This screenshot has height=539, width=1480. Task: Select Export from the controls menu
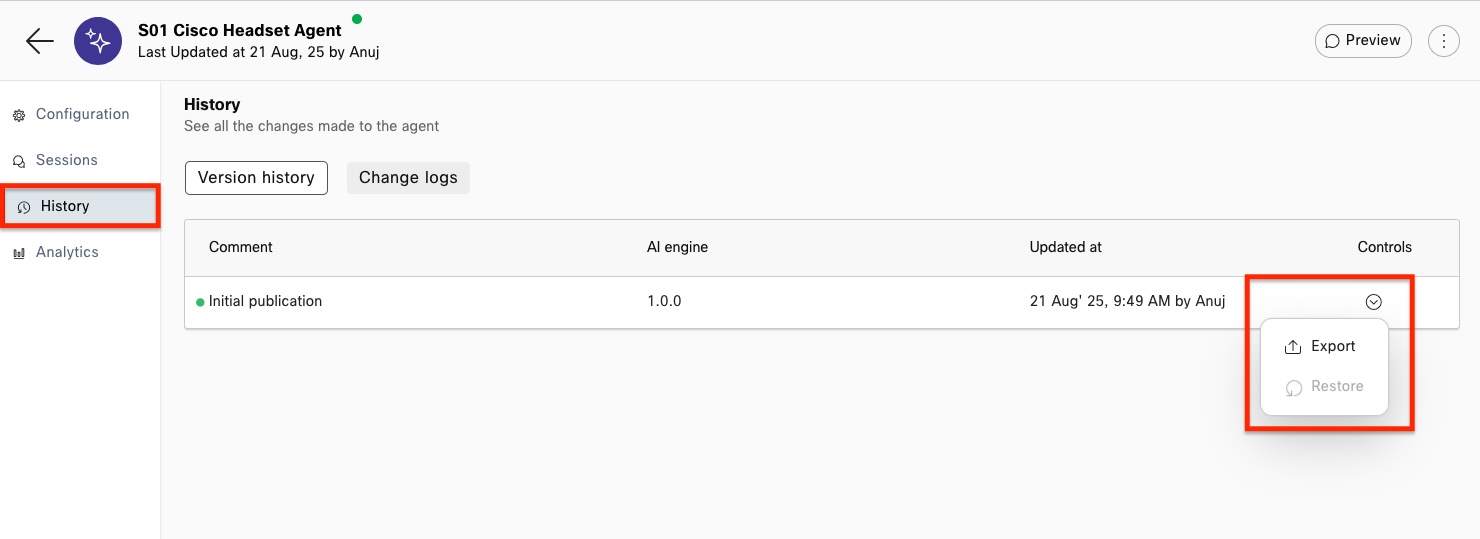(x=1333, y=346)
